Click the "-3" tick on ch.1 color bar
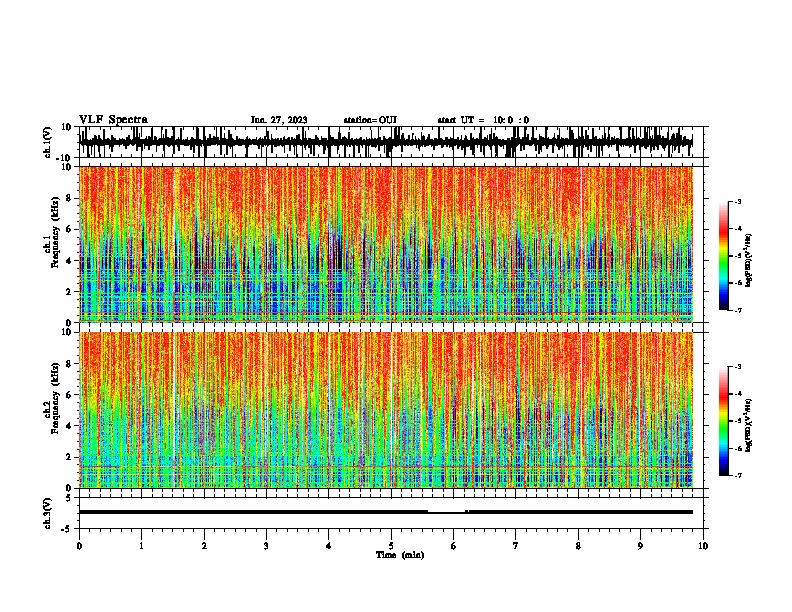The image size is (792, 612). (738, 202)
